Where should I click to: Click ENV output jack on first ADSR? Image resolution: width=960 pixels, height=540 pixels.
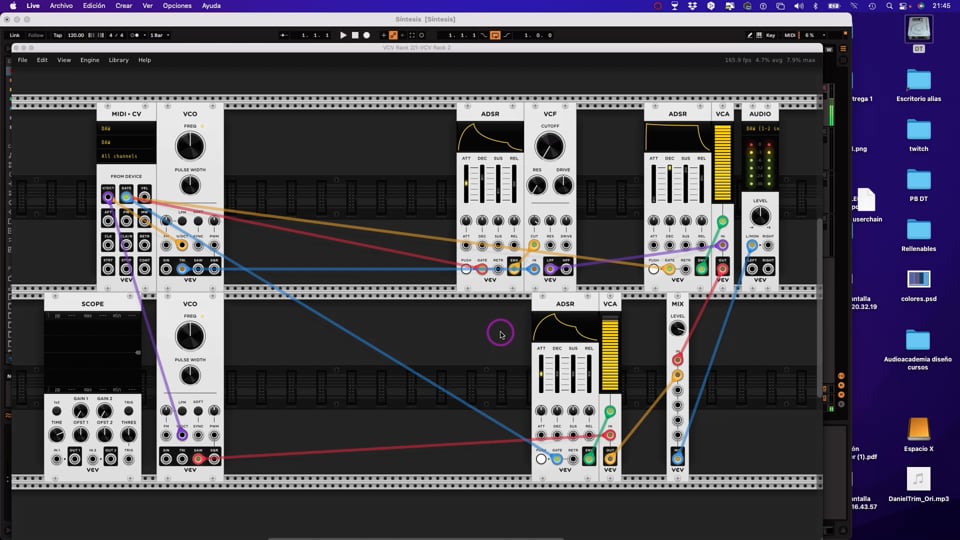pyautogui.click(x=514, y=269)
